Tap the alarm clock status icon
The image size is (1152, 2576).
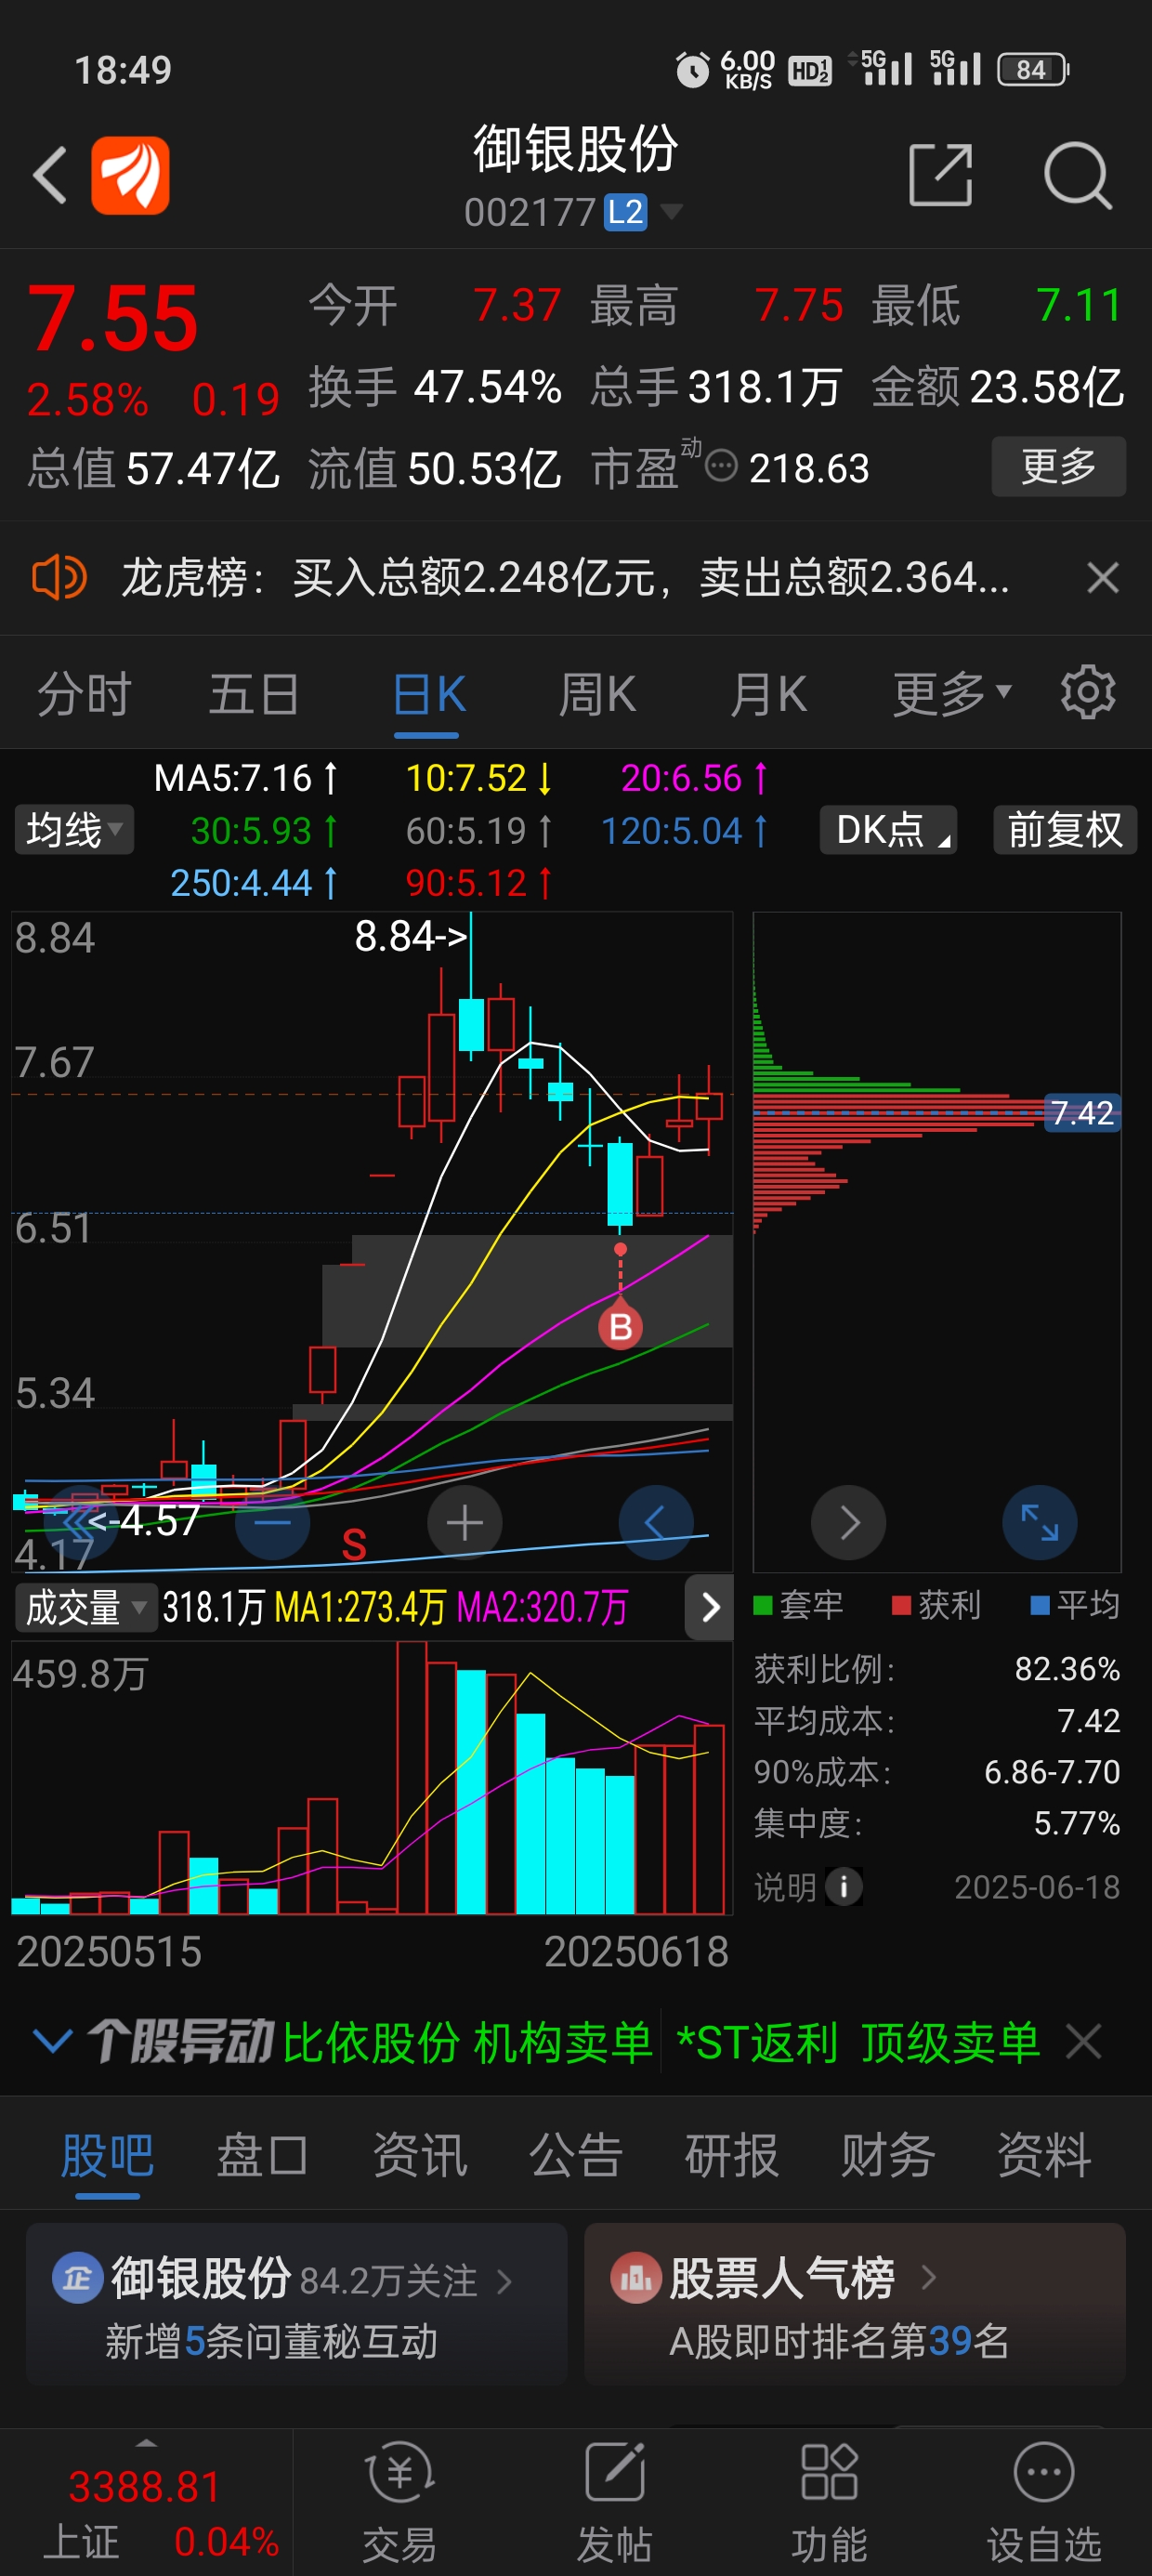click(692, 70)
